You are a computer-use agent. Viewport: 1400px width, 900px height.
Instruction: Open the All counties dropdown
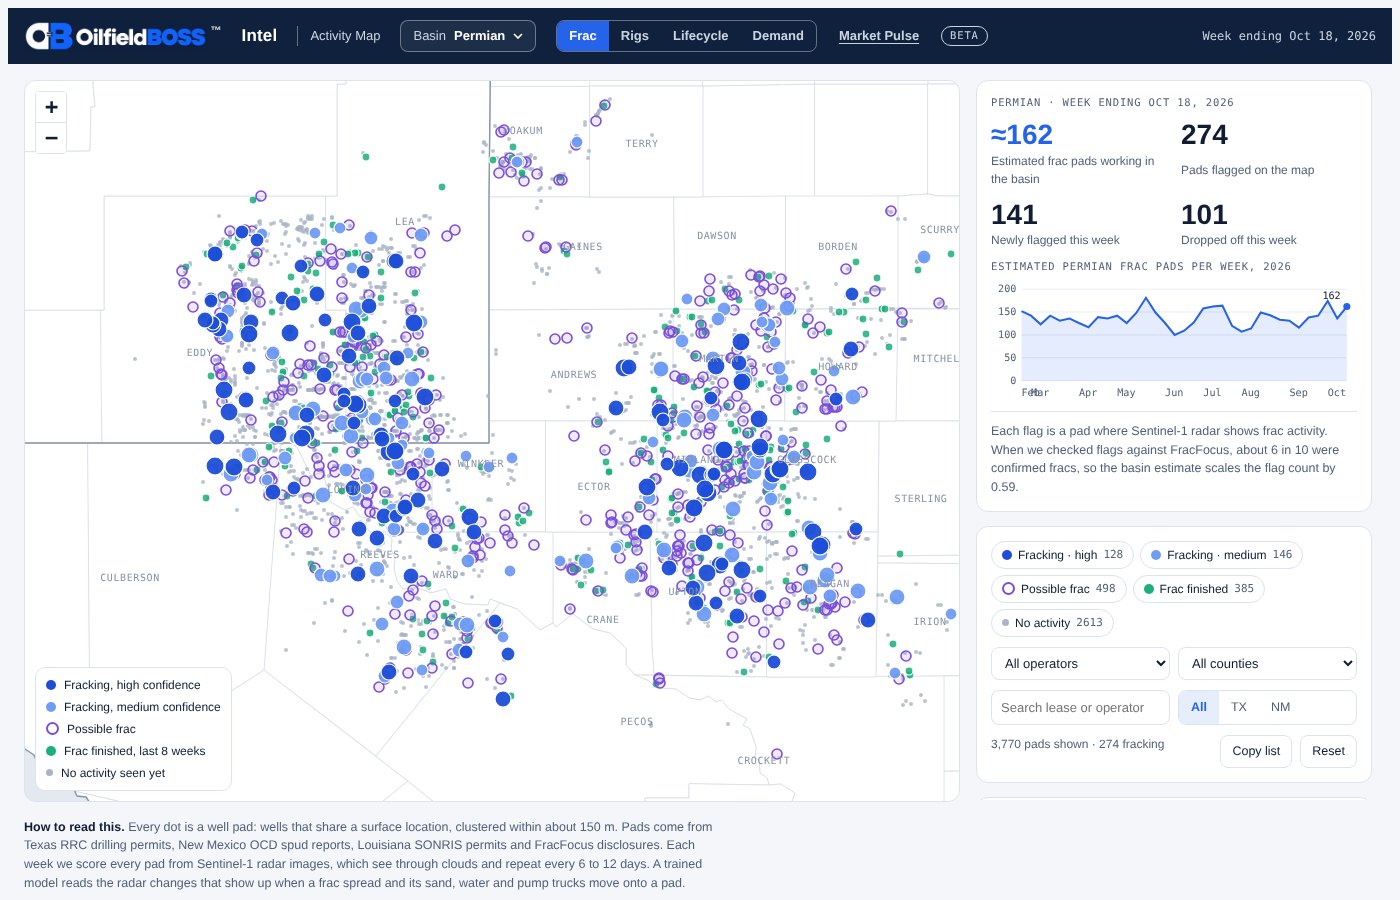(x=1267, y=664)
